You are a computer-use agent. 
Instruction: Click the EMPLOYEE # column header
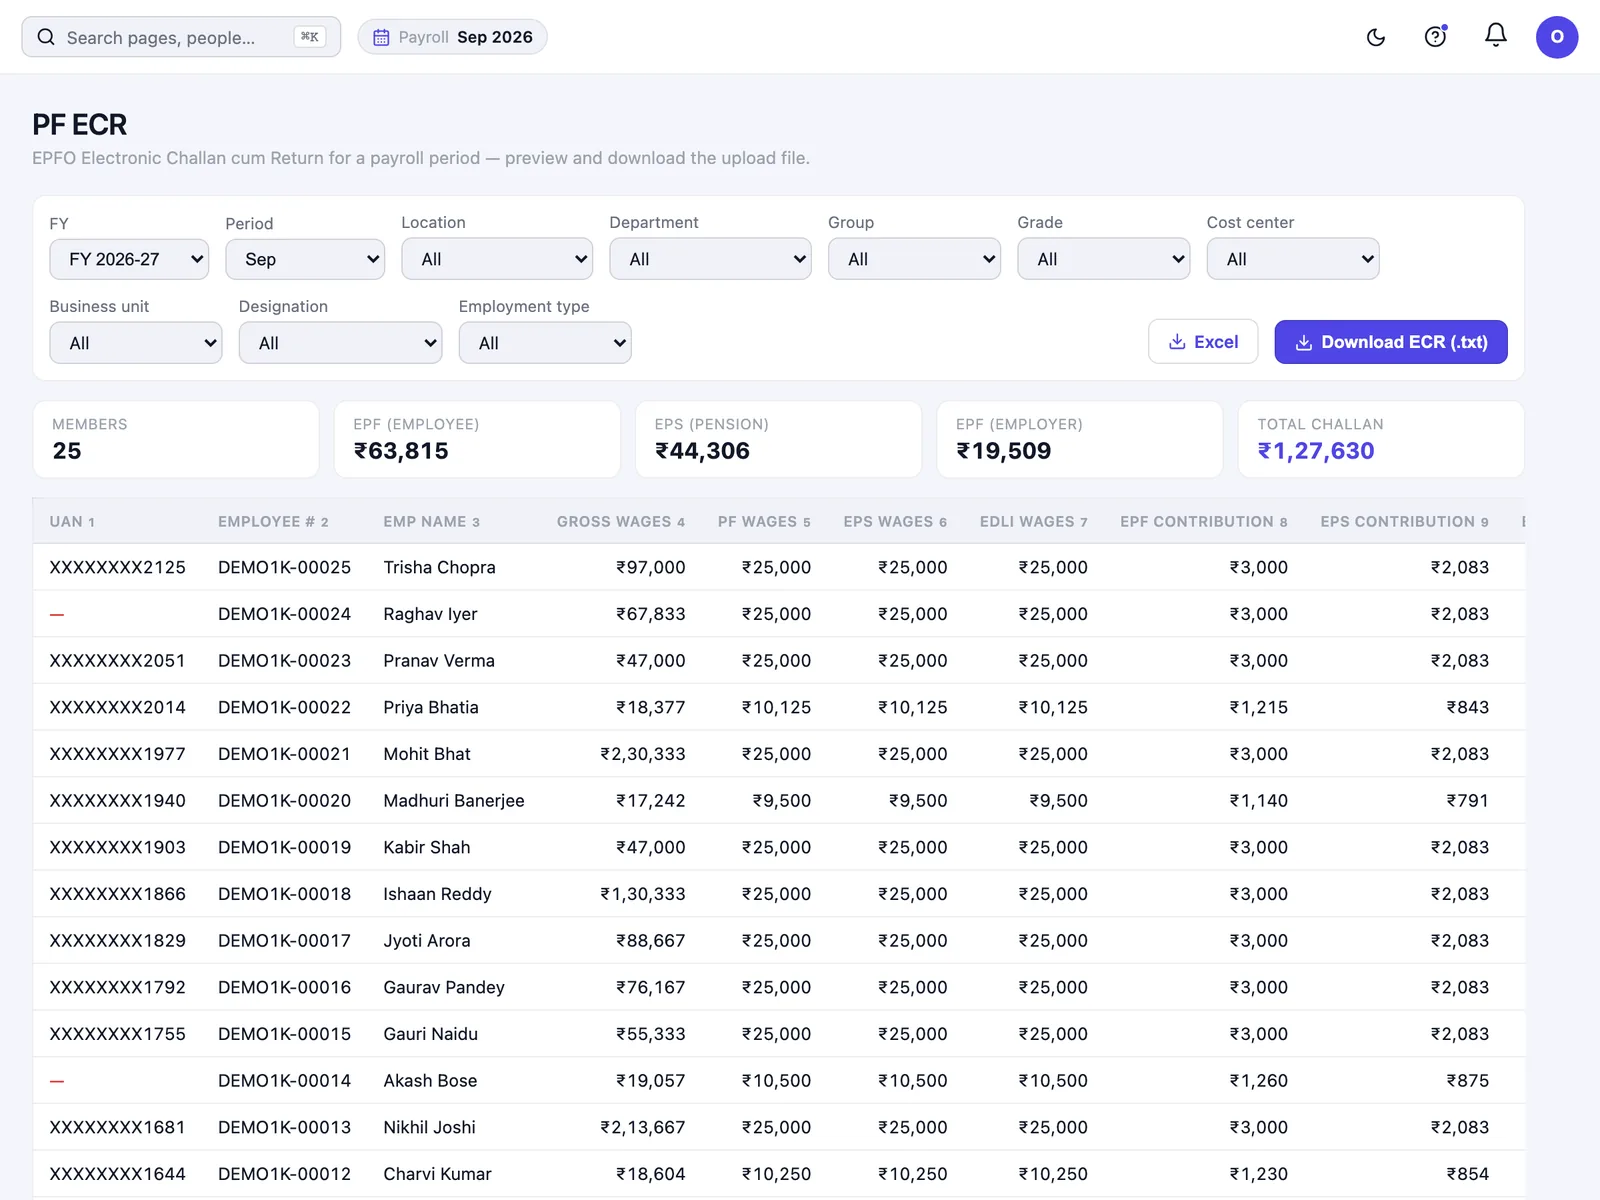273,522
